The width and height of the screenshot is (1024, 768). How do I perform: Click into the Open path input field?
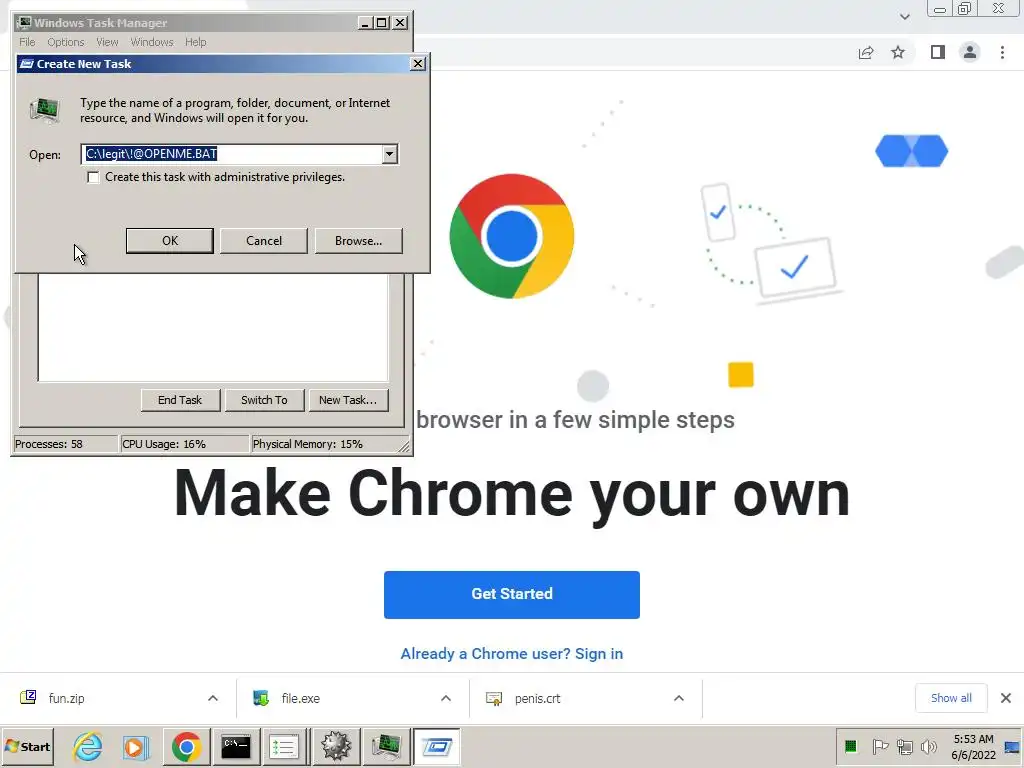232,154
